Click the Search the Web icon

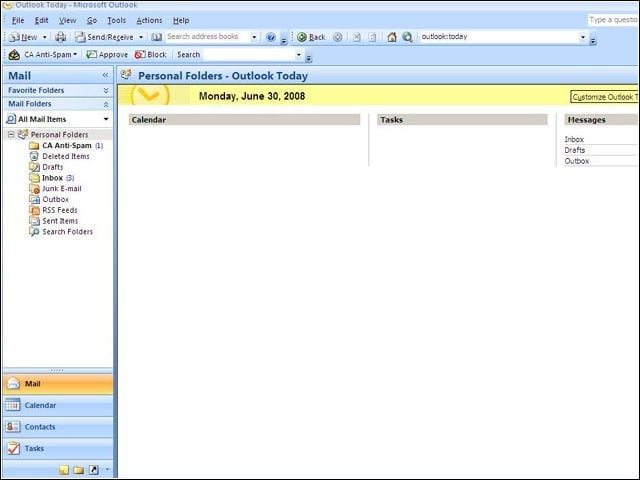(x=407, y=37)
